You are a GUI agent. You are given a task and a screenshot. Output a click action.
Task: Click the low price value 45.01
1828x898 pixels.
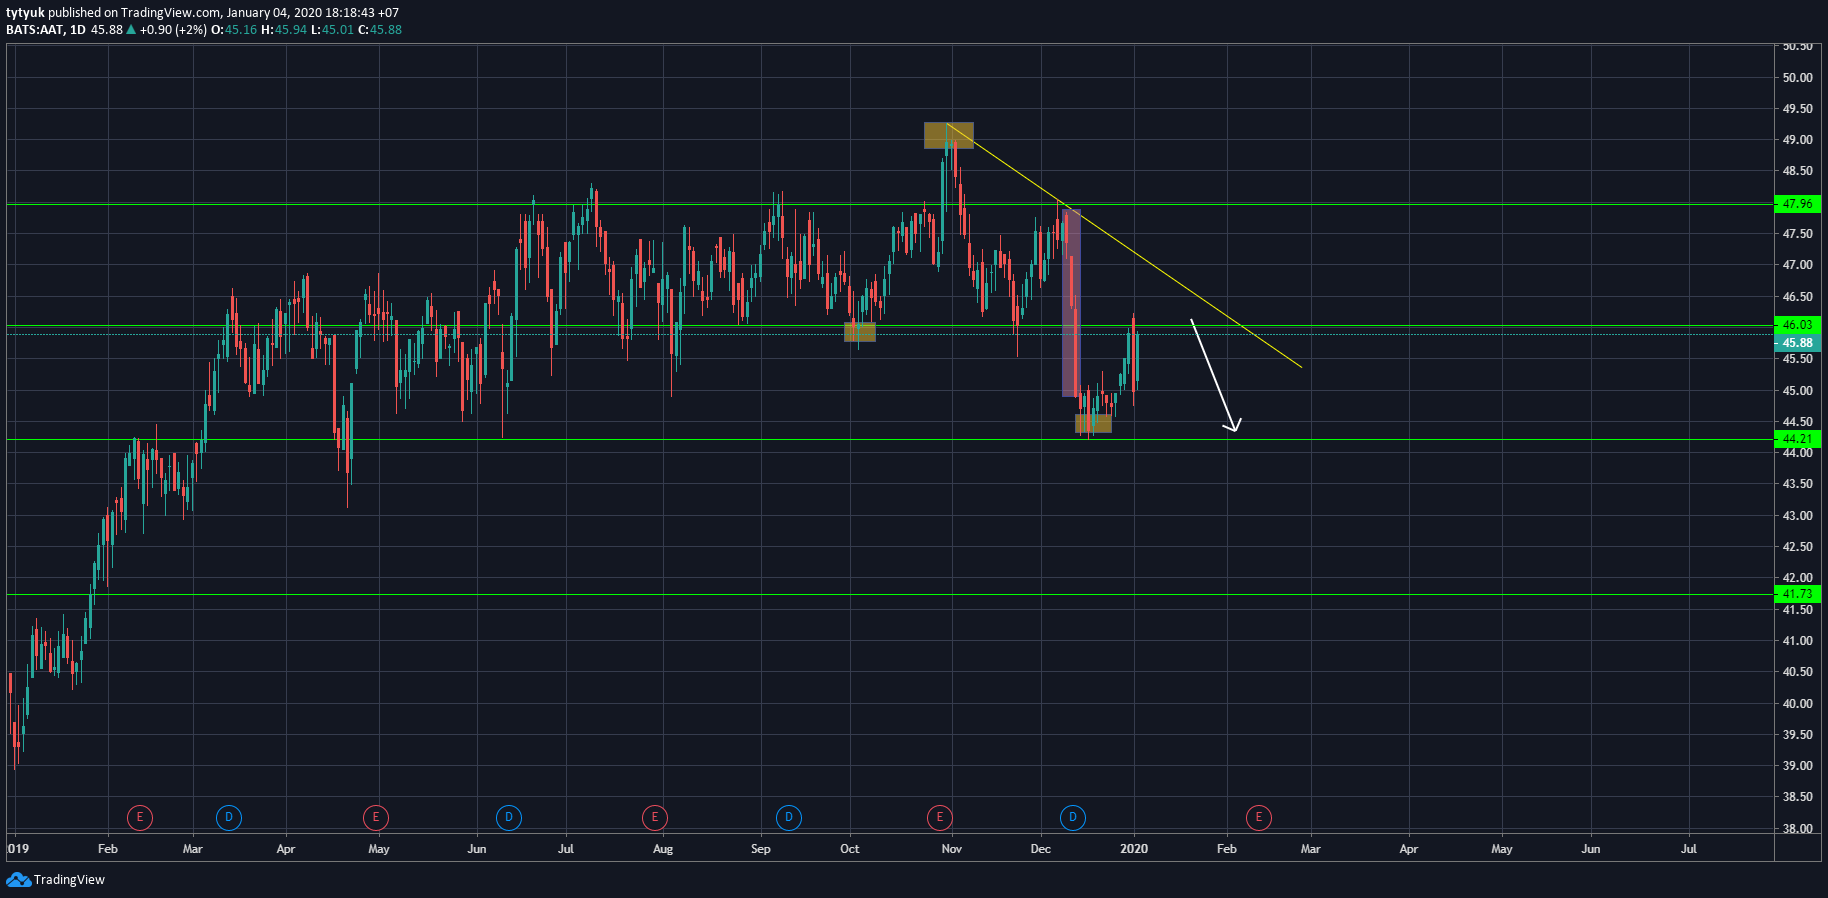[x=338, y=30]
